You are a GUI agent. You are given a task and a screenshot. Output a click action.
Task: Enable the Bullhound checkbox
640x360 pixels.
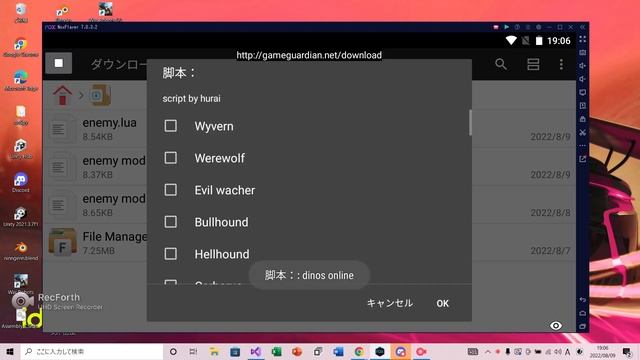(x=171, y=222)
